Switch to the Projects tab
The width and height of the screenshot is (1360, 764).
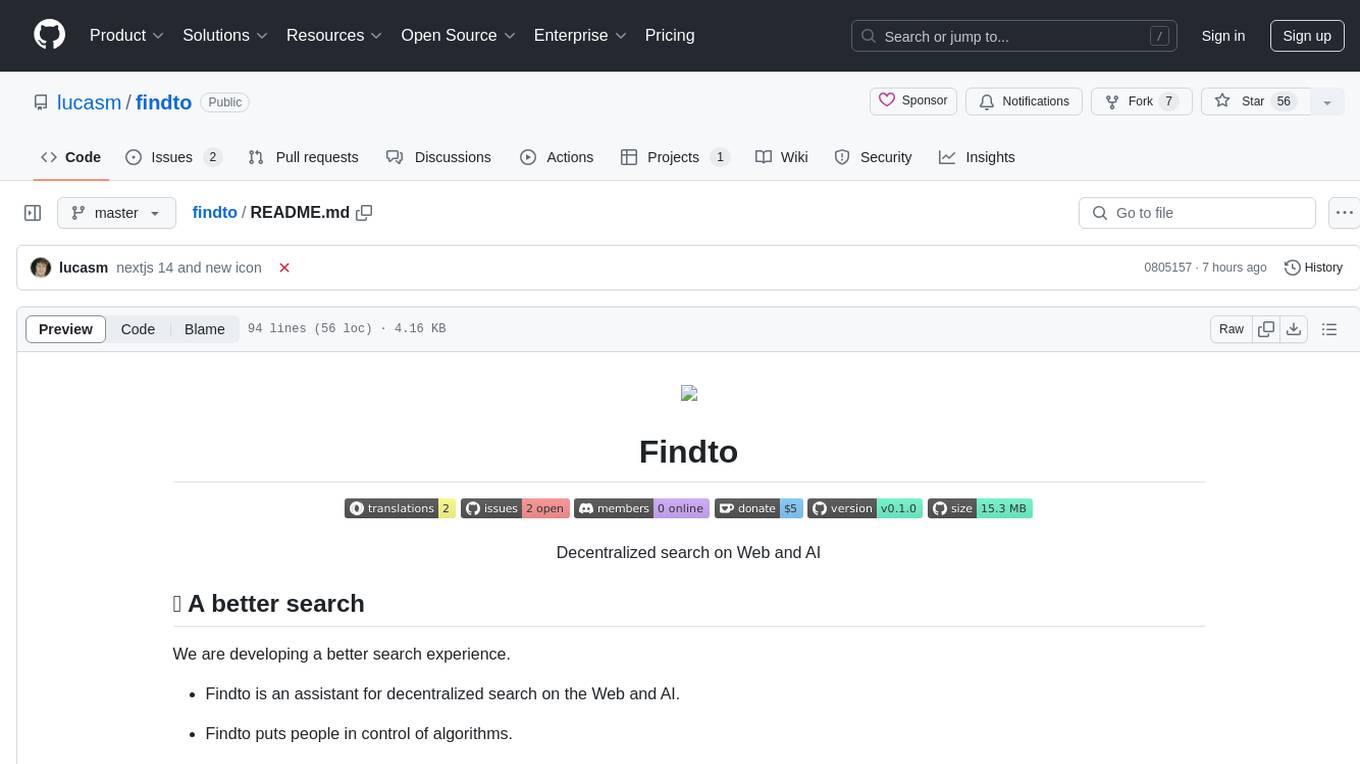click(675, 157)
